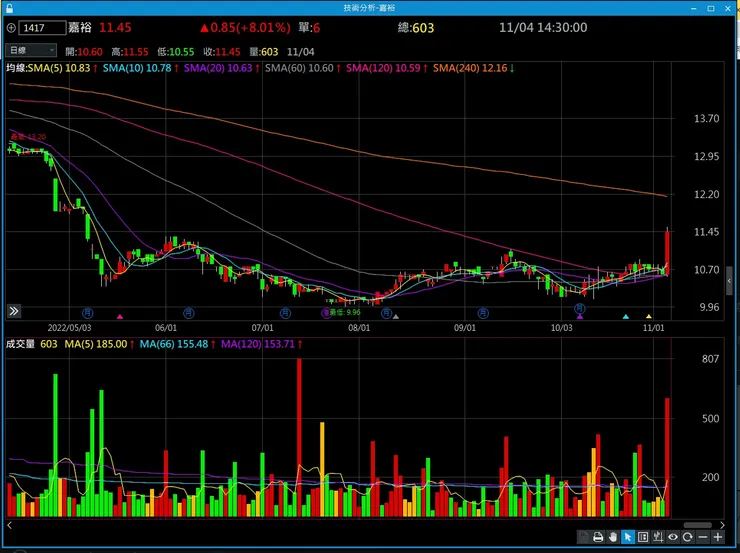Viewport: 740px width, 553px height.
Task: Click the timestamp 11/04 14:30:00
Action: [543, 27]
